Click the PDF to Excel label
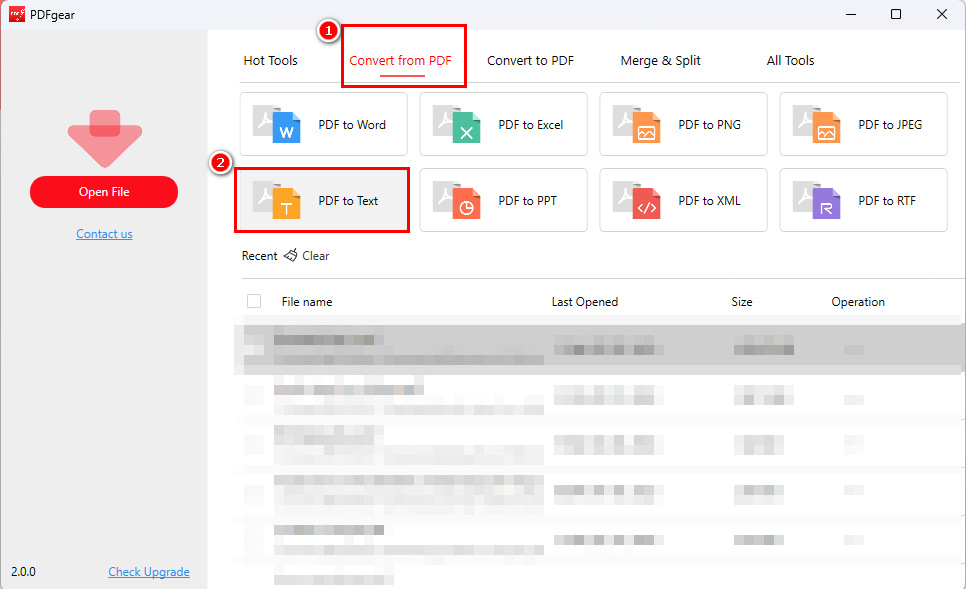 530,124
